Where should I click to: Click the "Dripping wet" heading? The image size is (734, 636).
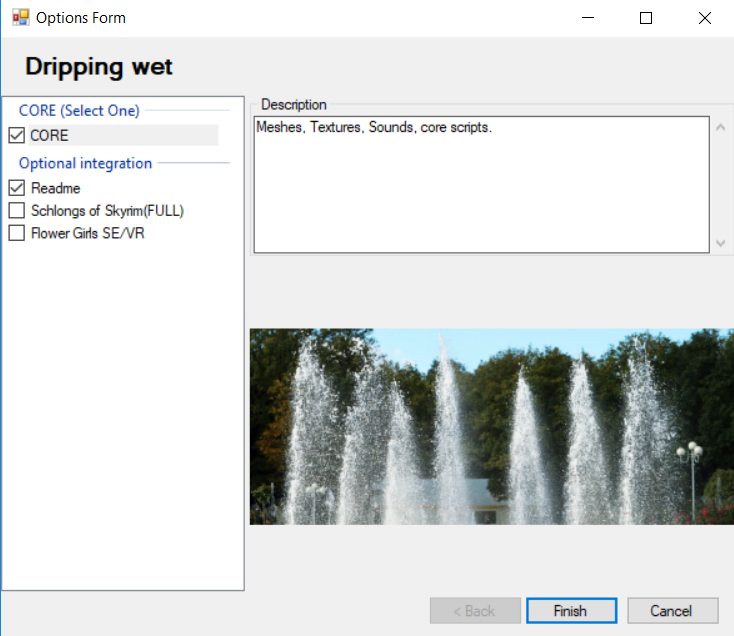(x=99, y=67)
